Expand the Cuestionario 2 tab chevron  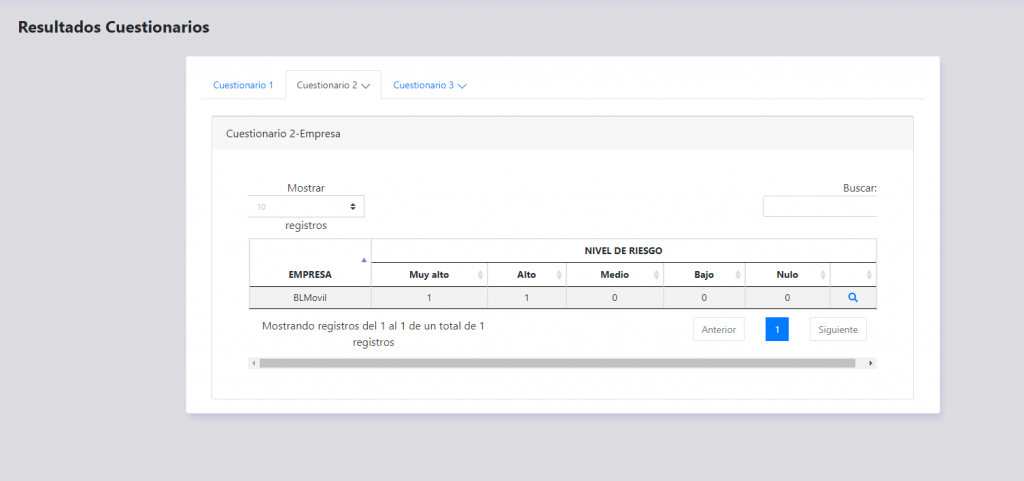366,86
